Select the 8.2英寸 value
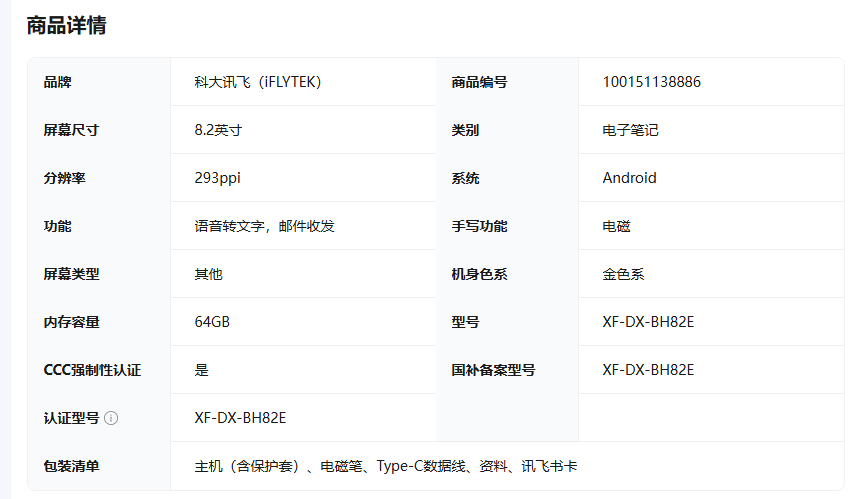 [218, 130]
